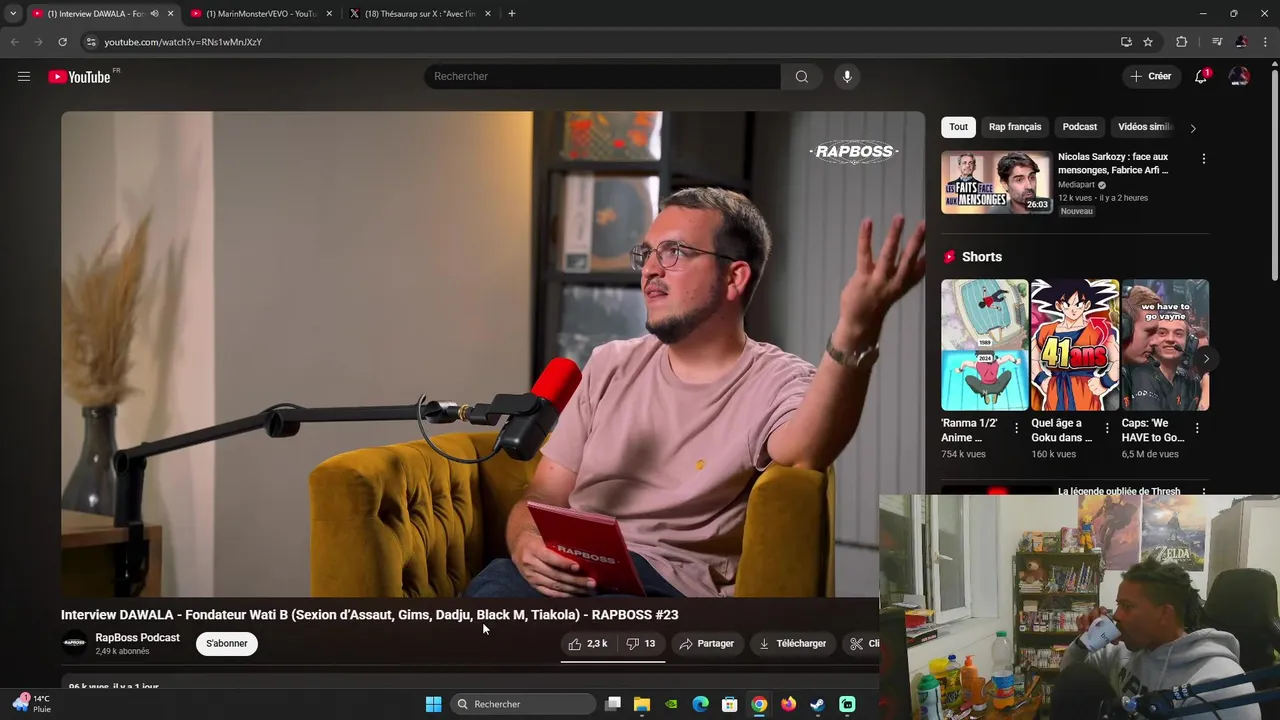
Task: Click the Créer button
Action: coord(1151,76)
